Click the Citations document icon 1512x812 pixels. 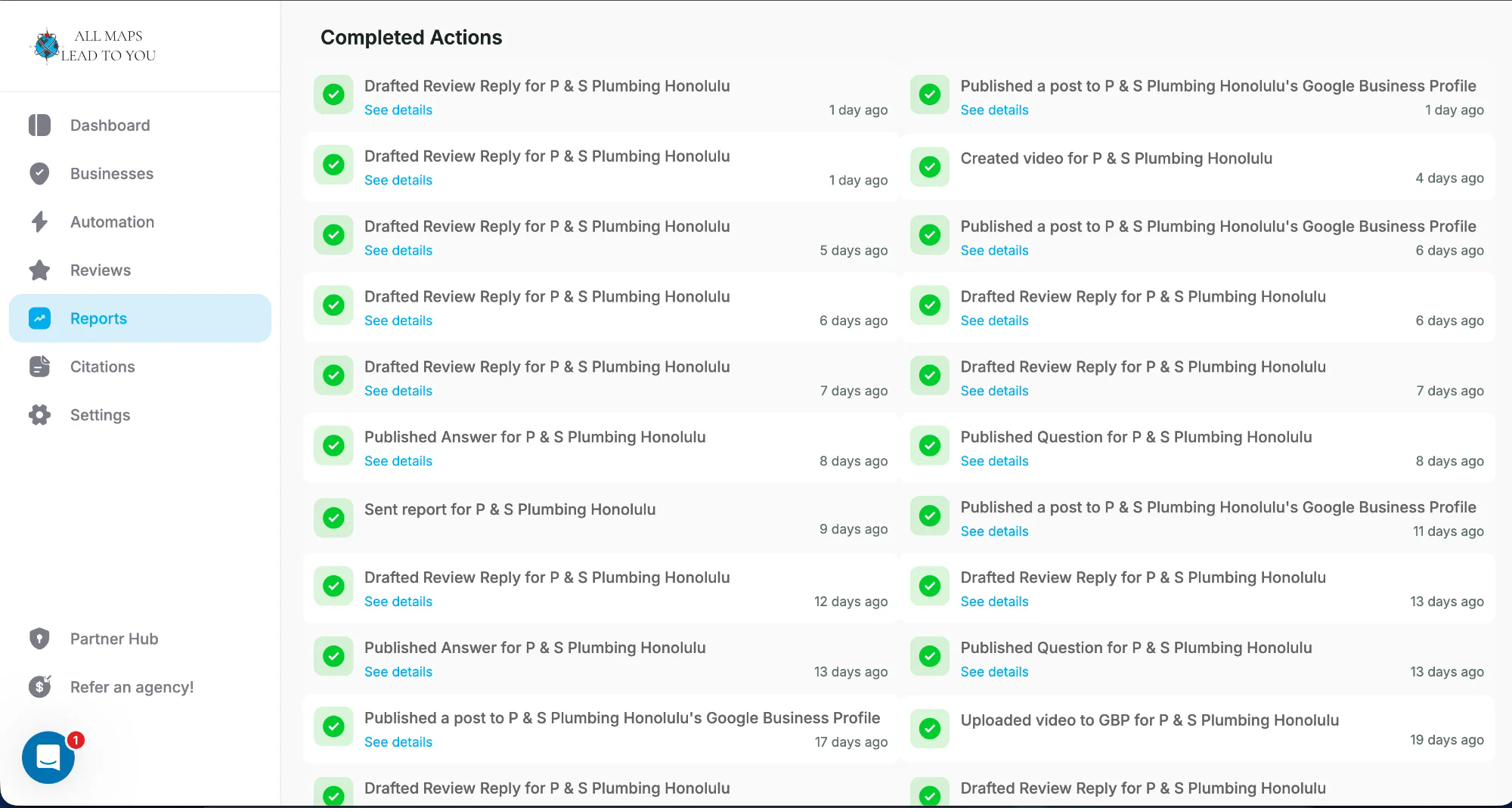[x=40, y=367]
